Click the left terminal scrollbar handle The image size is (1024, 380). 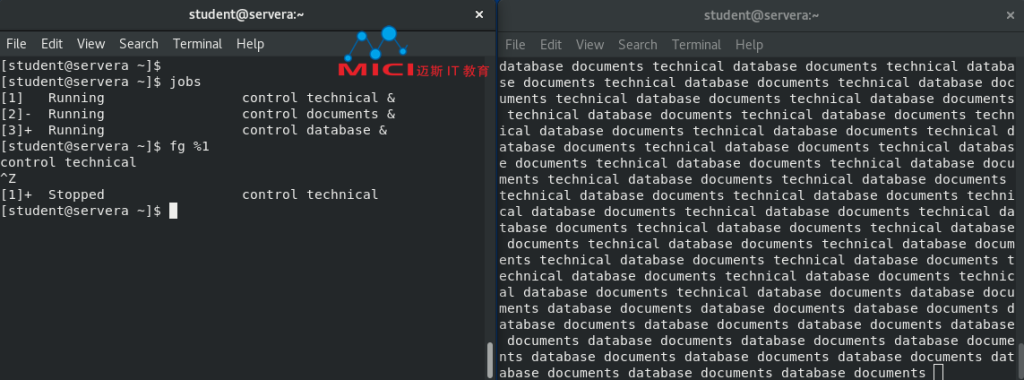(x=490, y=360)
